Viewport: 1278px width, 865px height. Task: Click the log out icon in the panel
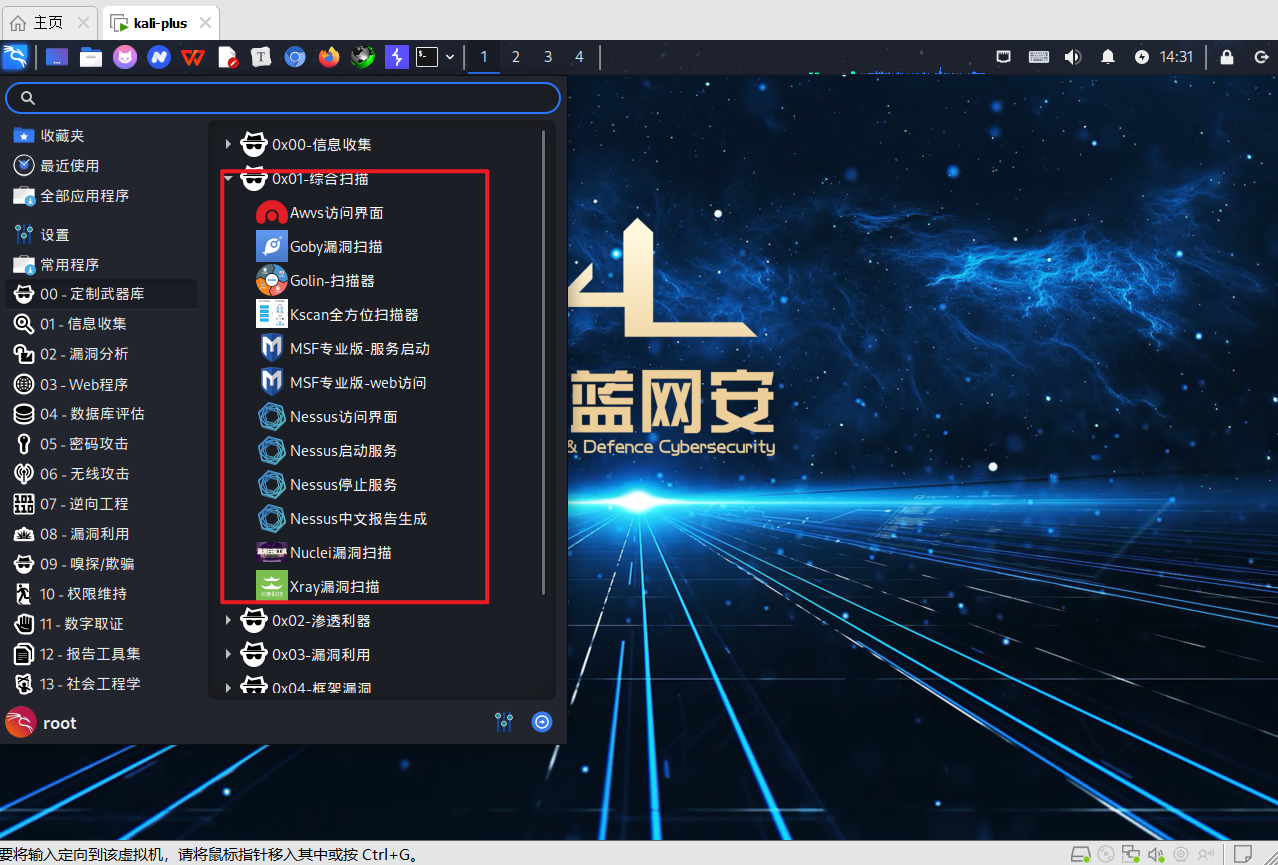pos(1260,57)
